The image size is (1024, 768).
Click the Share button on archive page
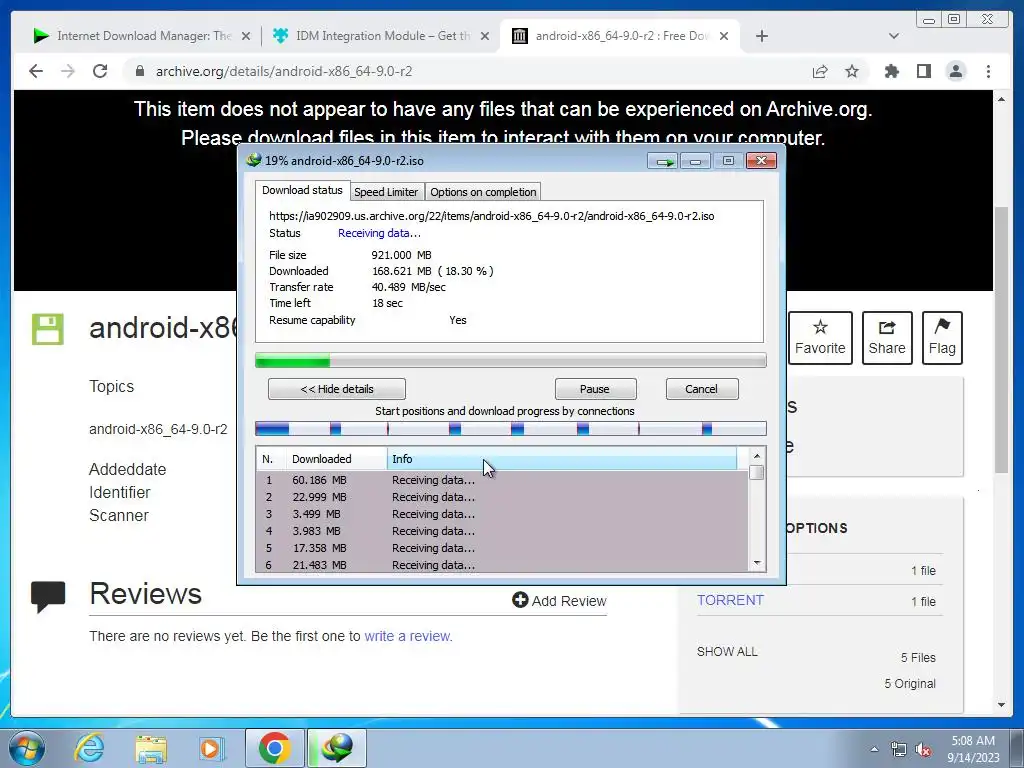887,338
